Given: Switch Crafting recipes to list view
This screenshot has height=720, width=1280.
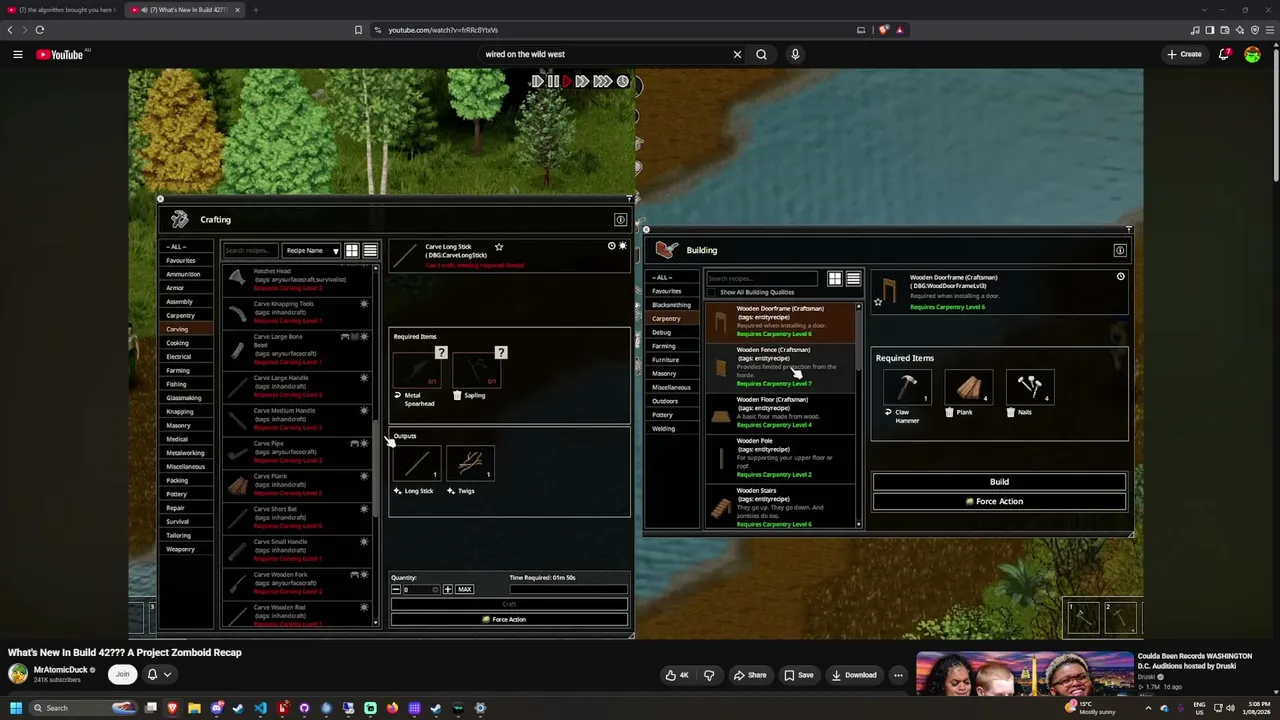Looking at the screenshot, I should click(370, 251).
